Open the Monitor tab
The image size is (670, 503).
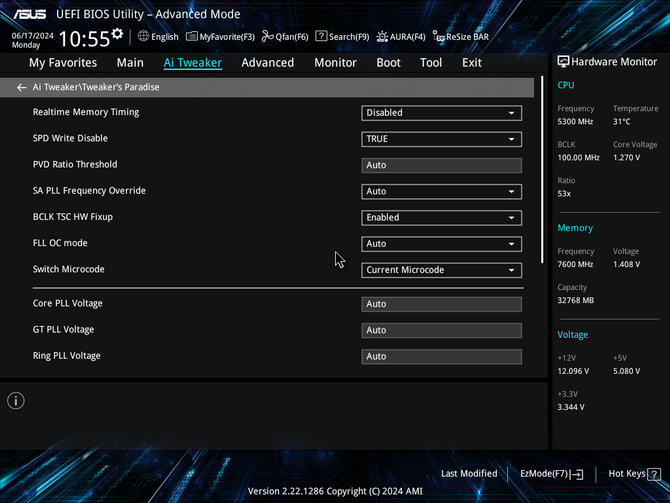coord(335,63)
